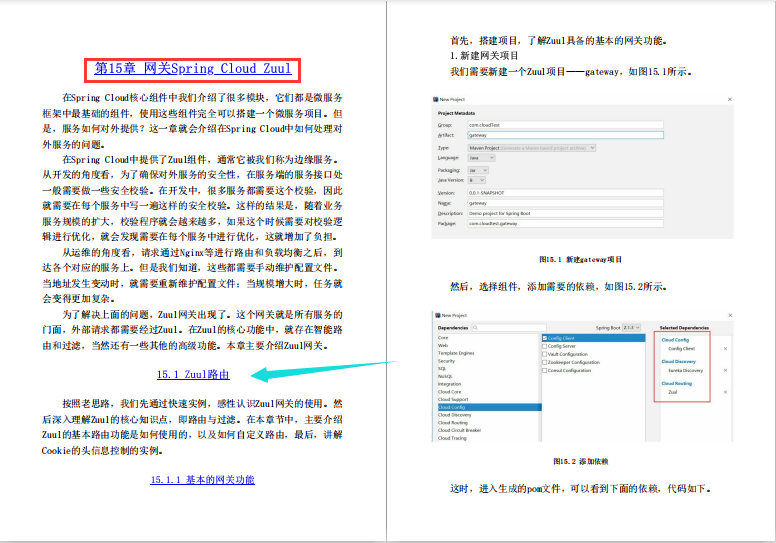
Task: Open the '15.1.1 基本的网关功能' subsection link
Action: (202, 480)
